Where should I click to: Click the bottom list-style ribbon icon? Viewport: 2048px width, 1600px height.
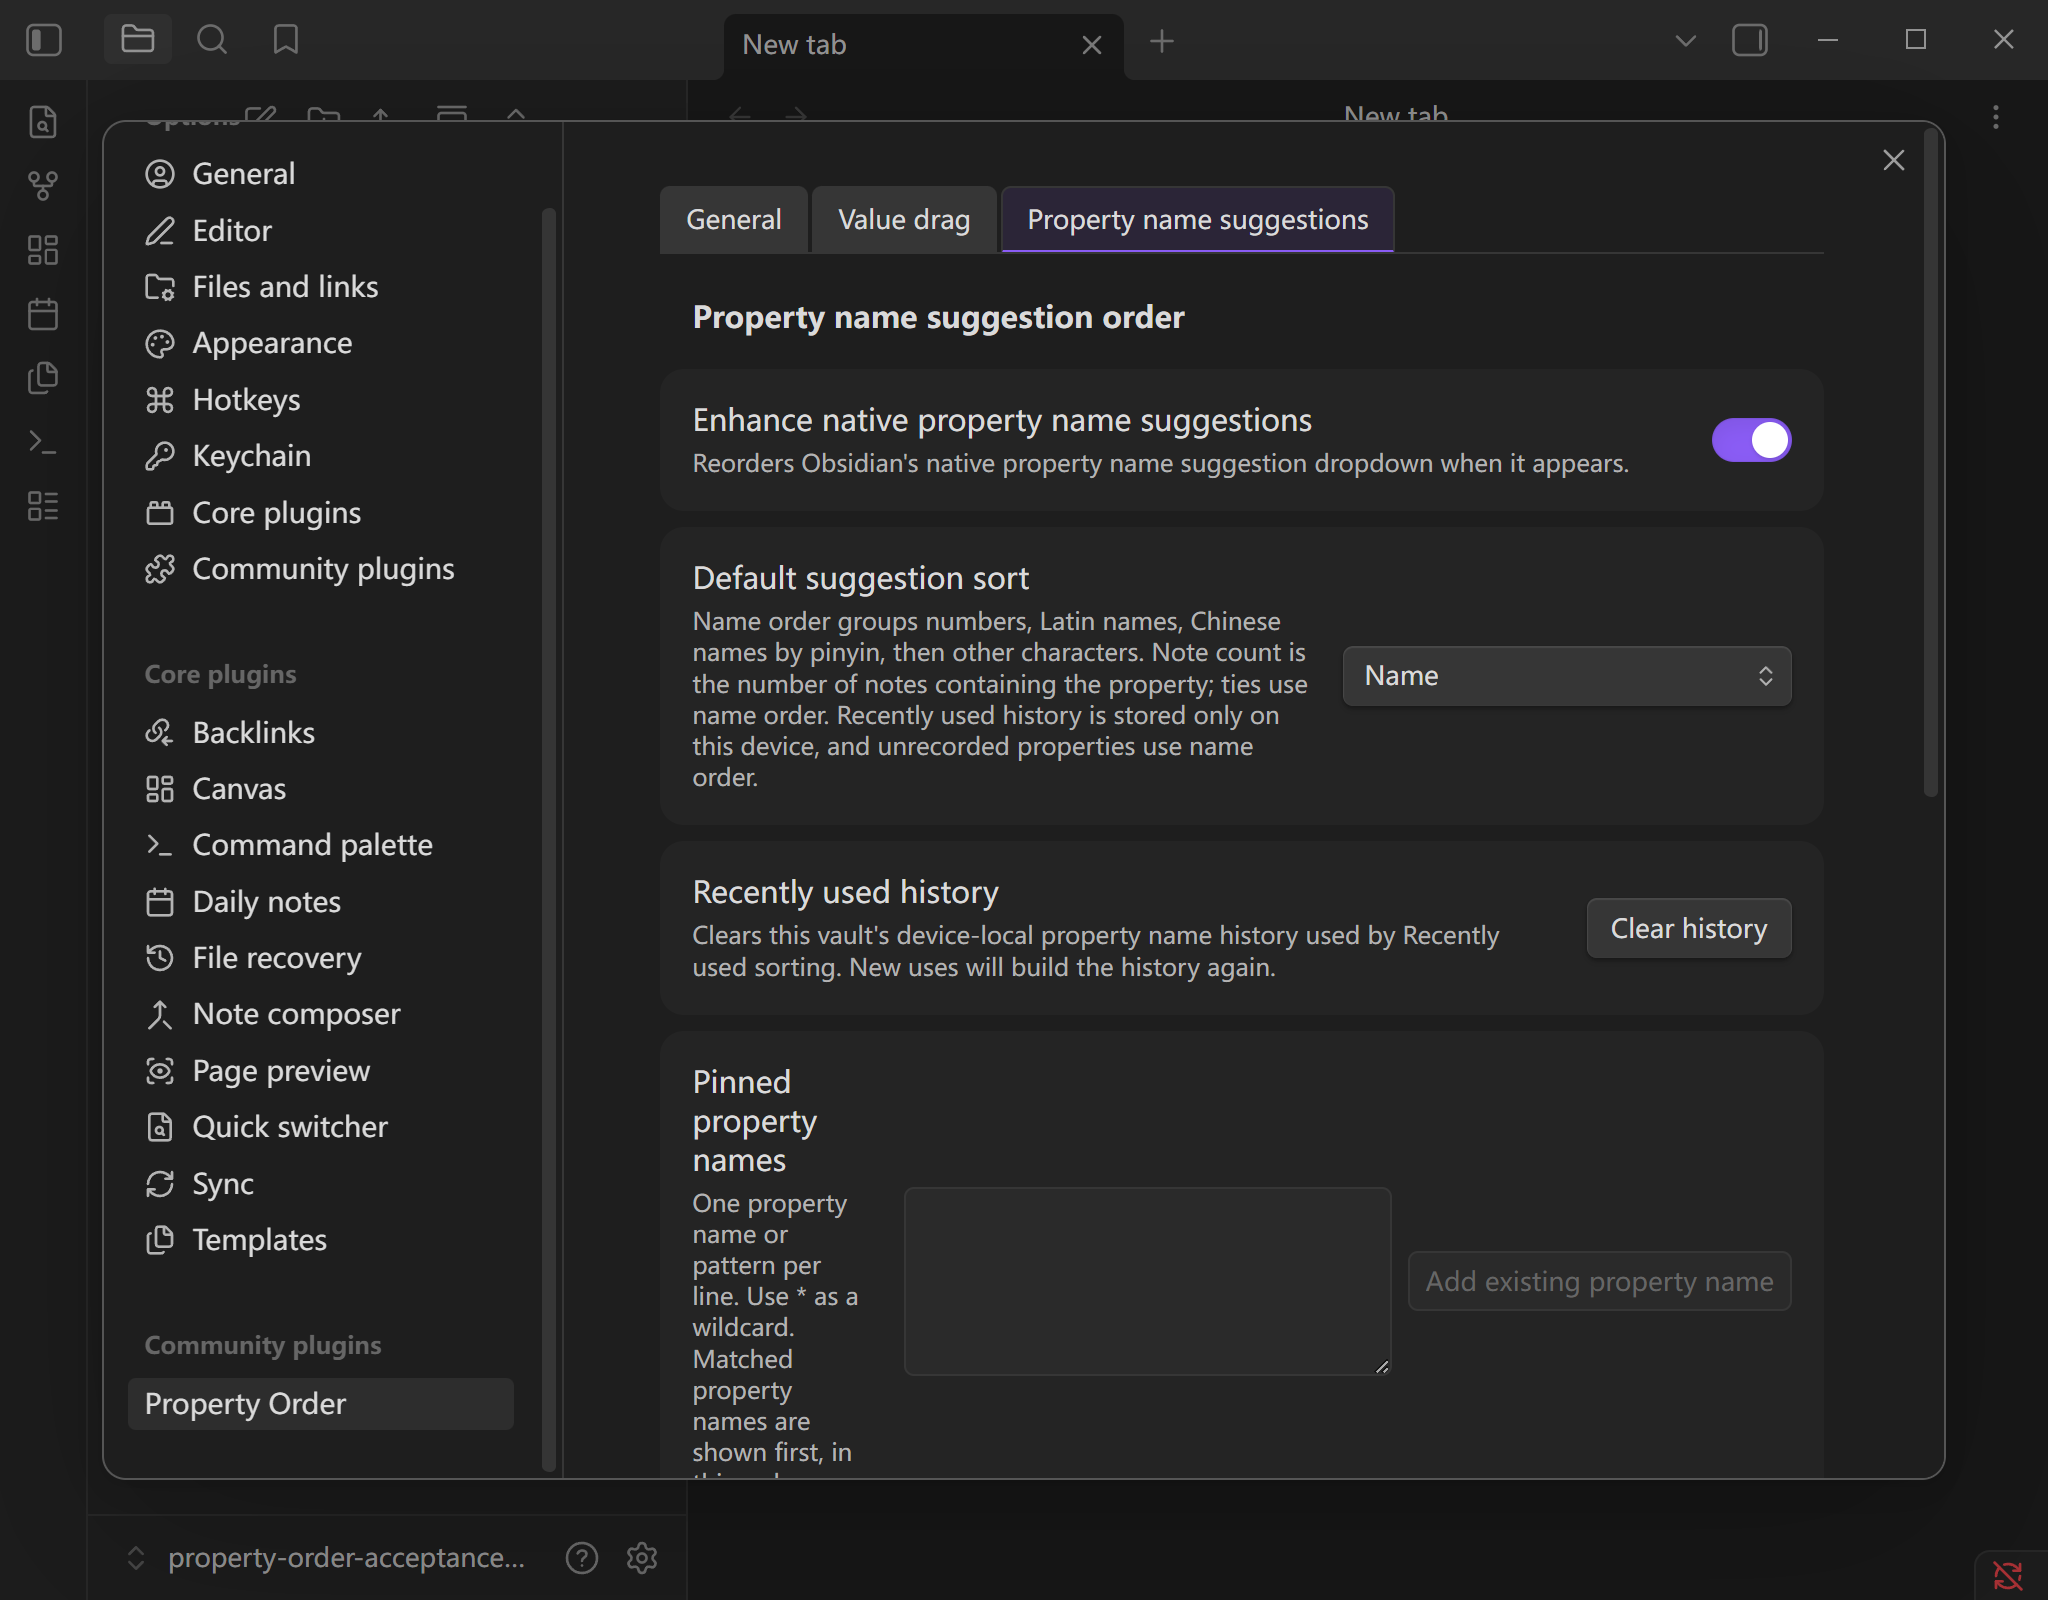43,506
